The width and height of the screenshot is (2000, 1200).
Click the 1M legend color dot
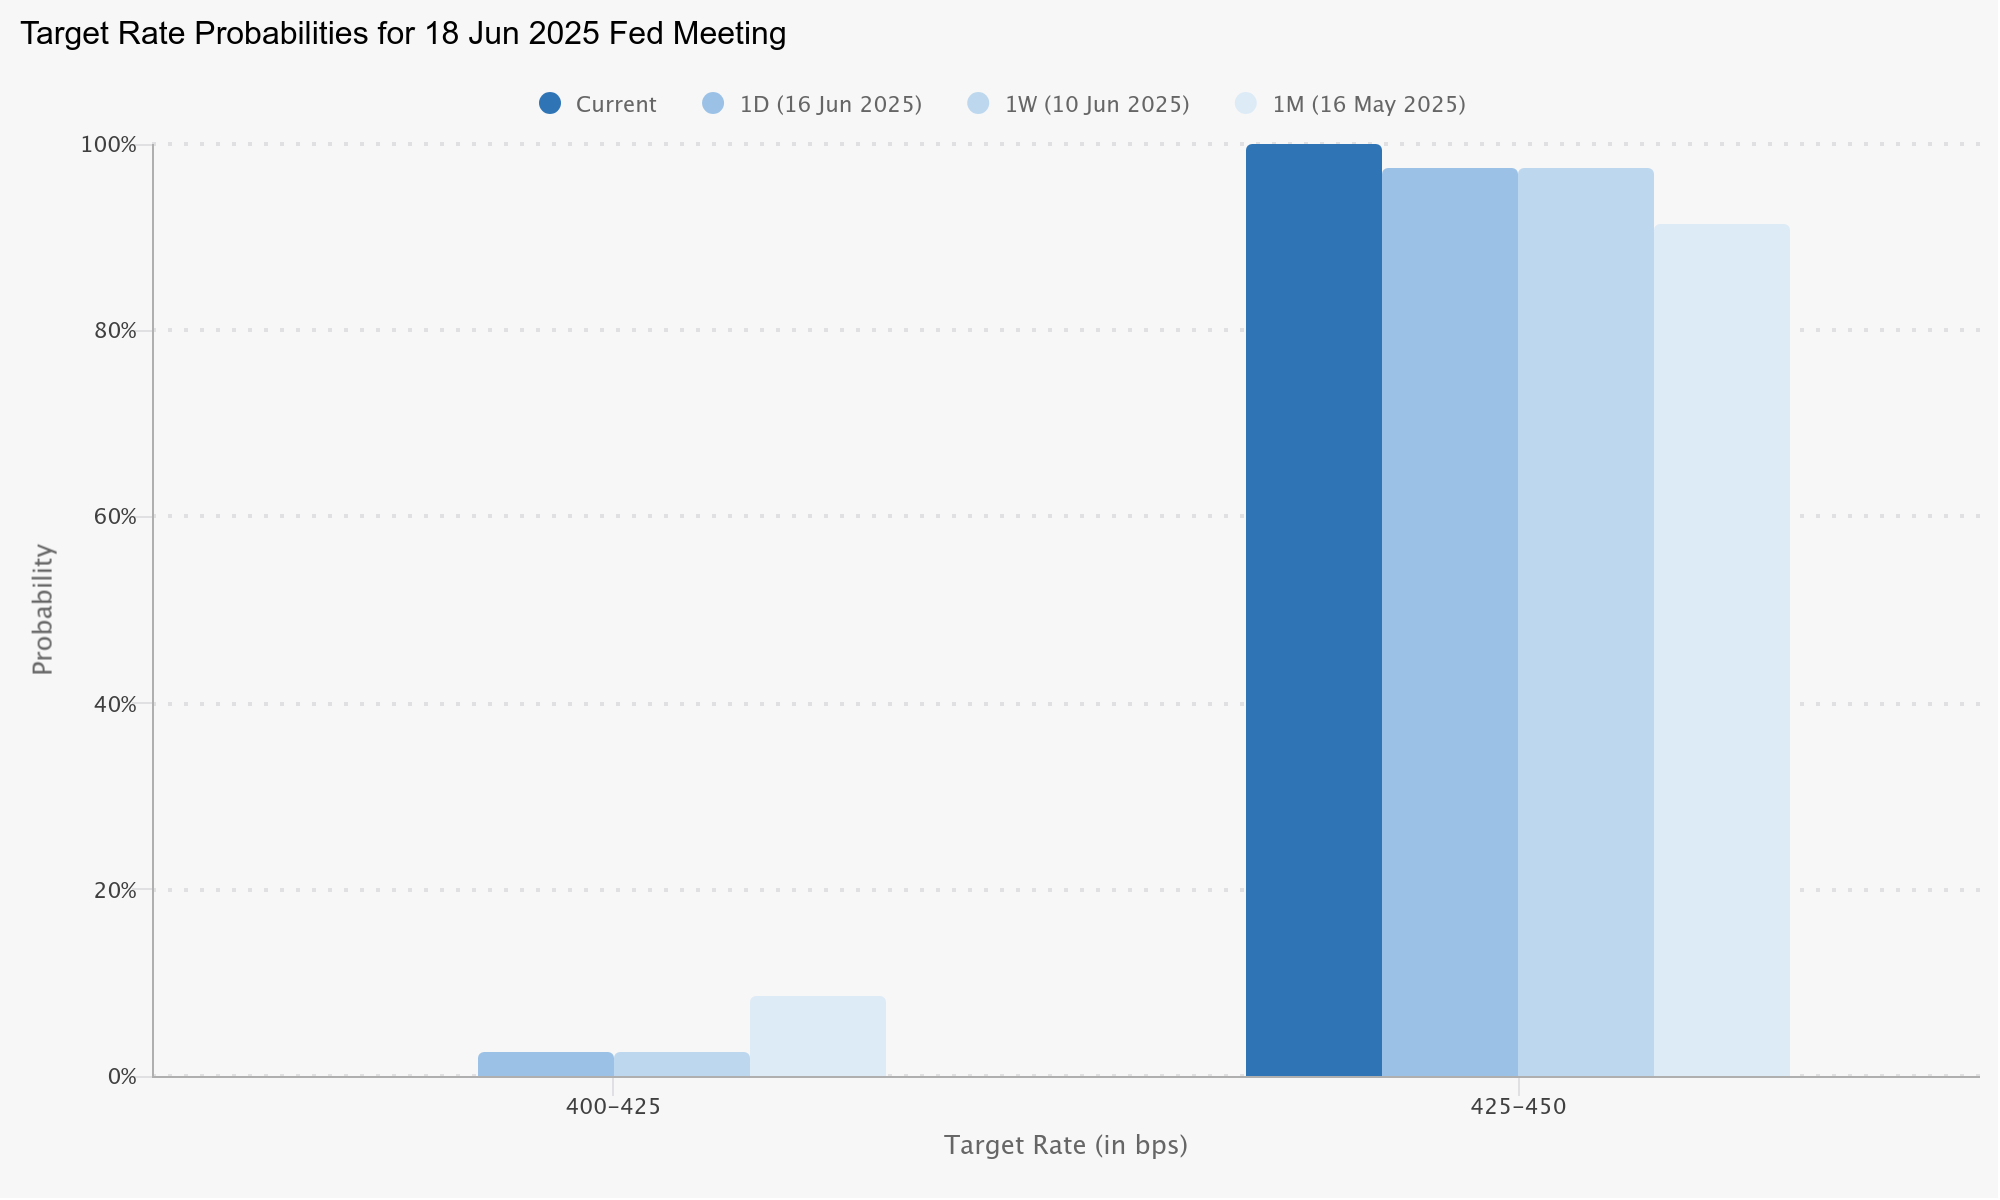pyautogui.click(x=1245, y=103)
